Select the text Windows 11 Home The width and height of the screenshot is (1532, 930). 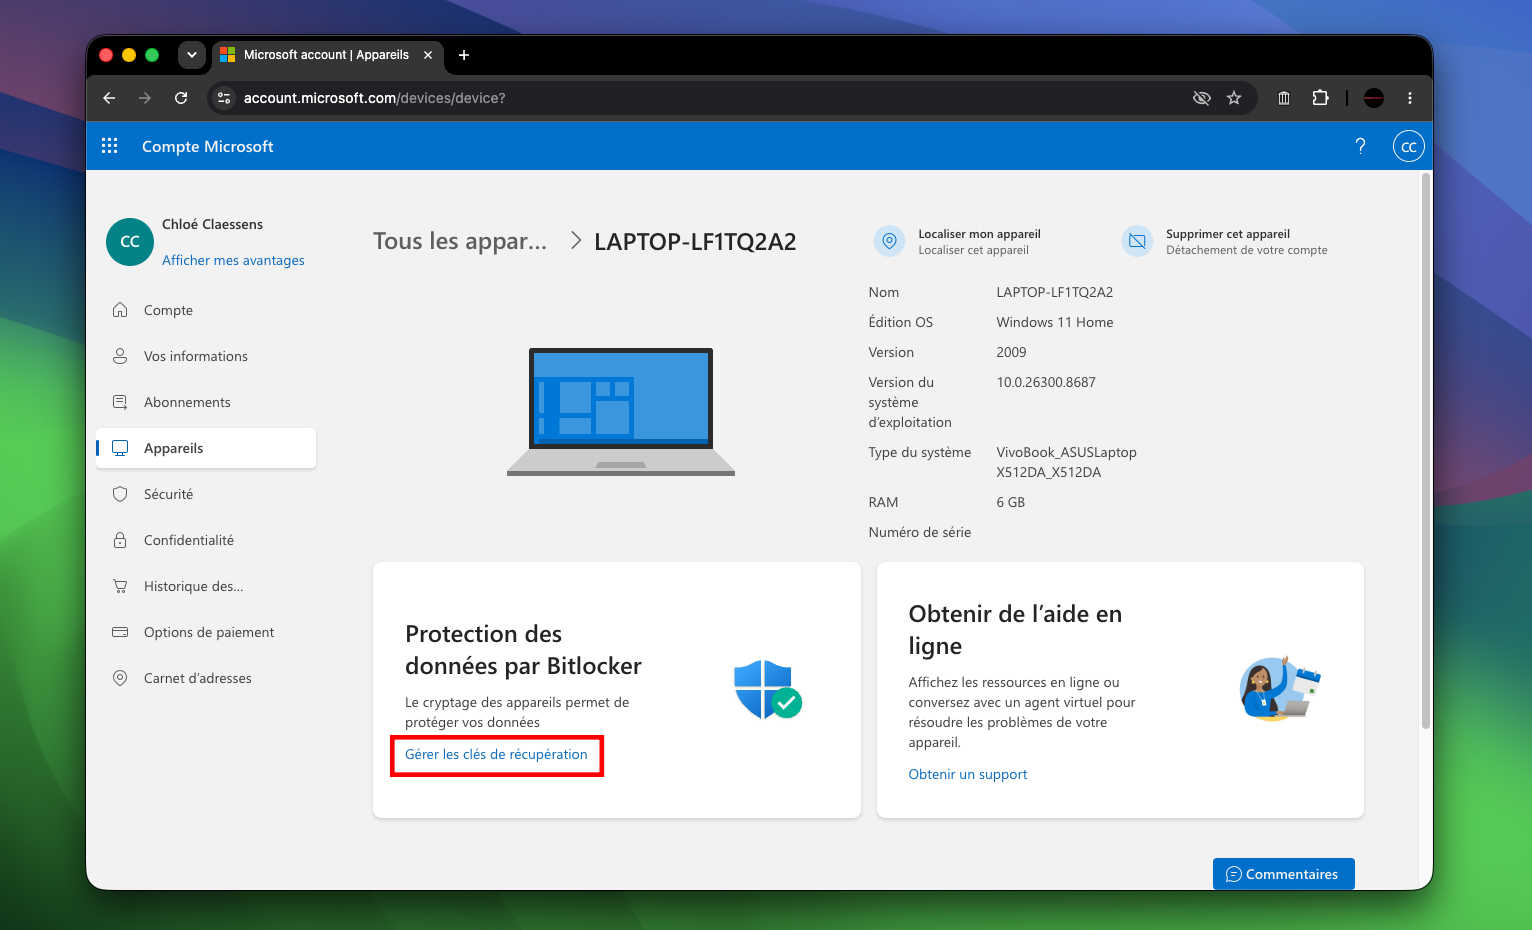pyautogui.click(x=1054, y=322)
